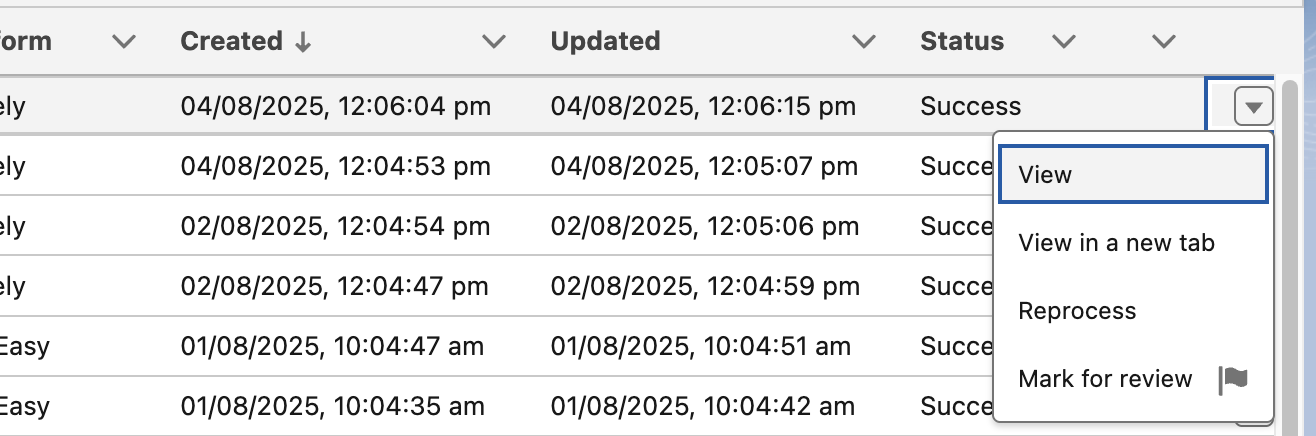Image resolution: width=1316 pixels, height=436 pixels.
Task: Select the row created 01/08/2025, 10:04:47 am
Action: (x=332, y=347)
